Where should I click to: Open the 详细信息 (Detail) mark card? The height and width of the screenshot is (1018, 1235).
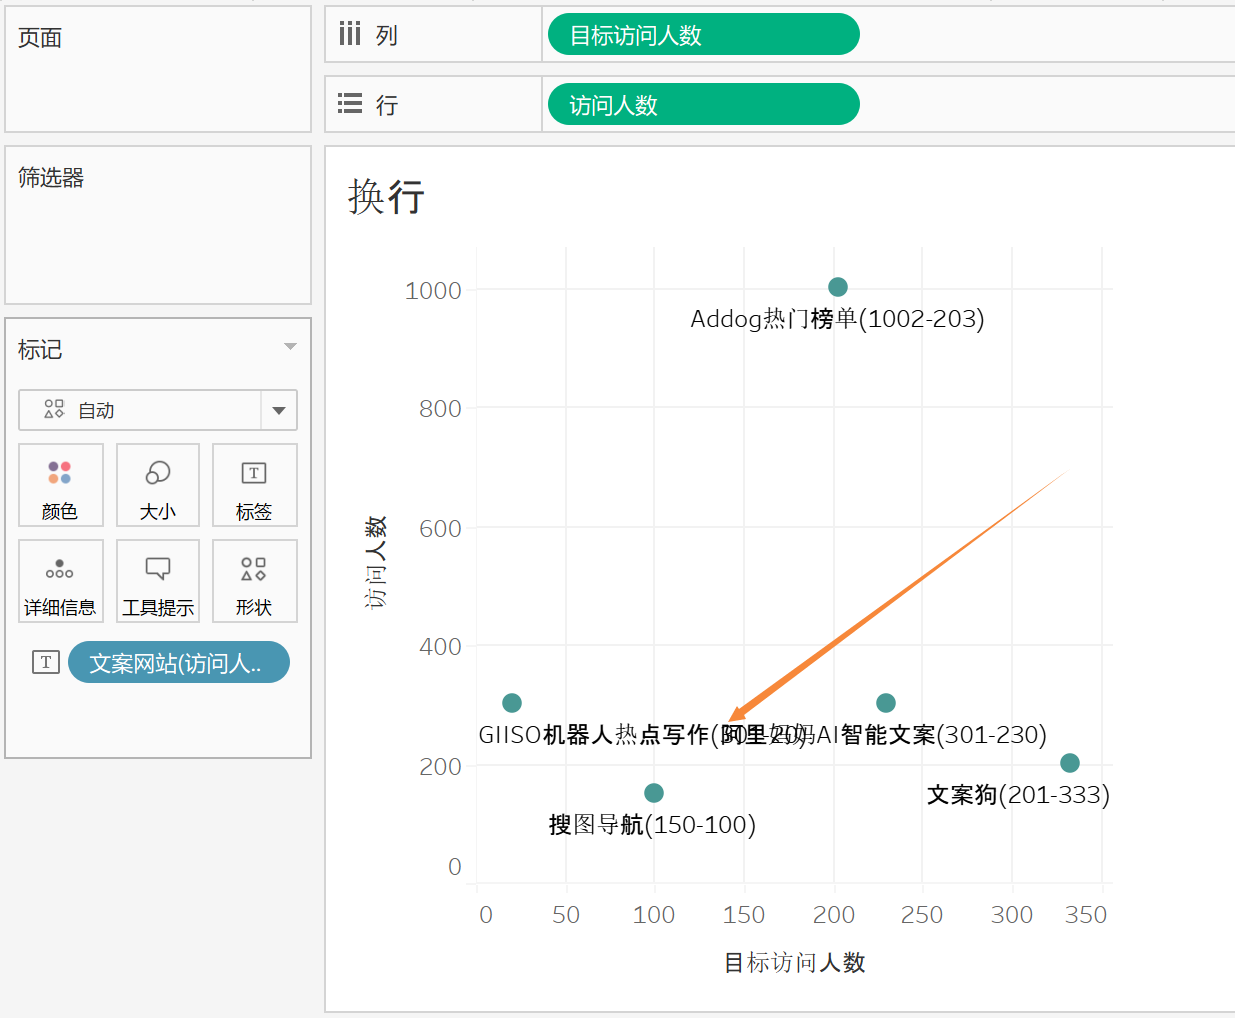tap(60, 581)
